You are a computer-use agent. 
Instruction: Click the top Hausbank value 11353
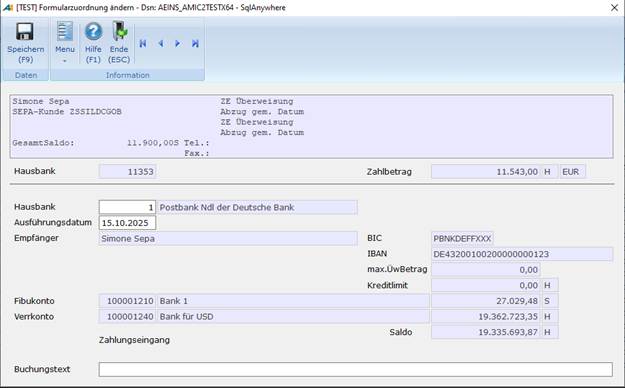pos(127,172)
